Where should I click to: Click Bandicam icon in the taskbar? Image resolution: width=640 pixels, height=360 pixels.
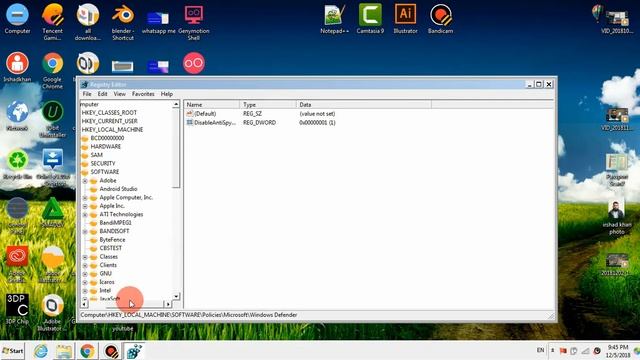click(111, 351)
